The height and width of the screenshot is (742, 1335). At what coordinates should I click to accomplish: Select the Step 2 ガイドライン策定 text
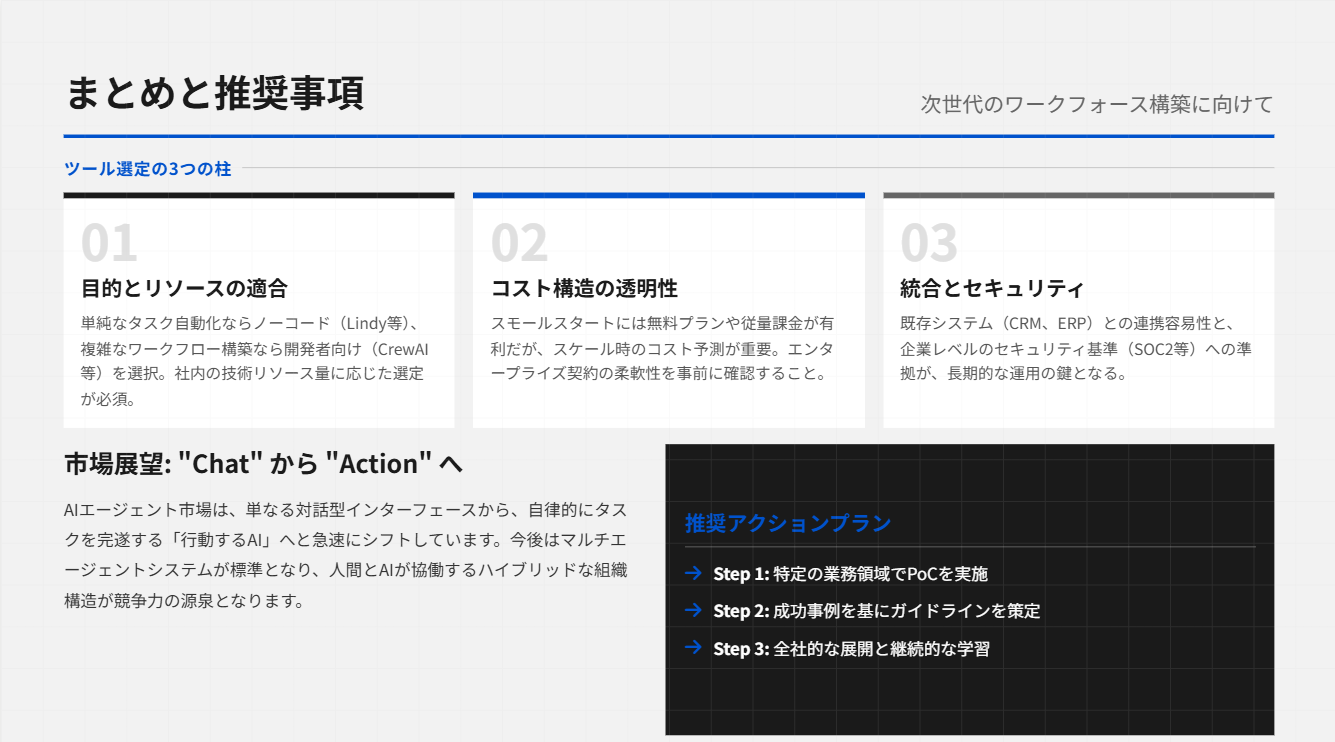tap(876, 610)
